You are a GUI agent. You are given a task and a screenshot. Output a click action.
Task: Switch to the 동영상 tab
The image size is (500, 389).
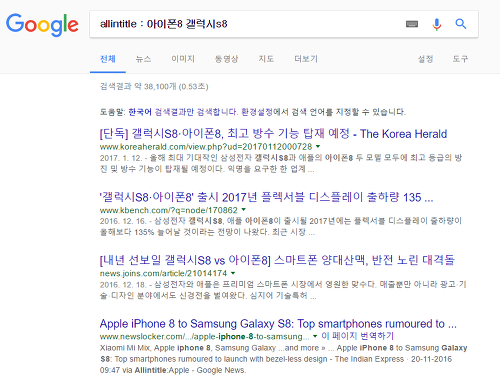point(226,59)
